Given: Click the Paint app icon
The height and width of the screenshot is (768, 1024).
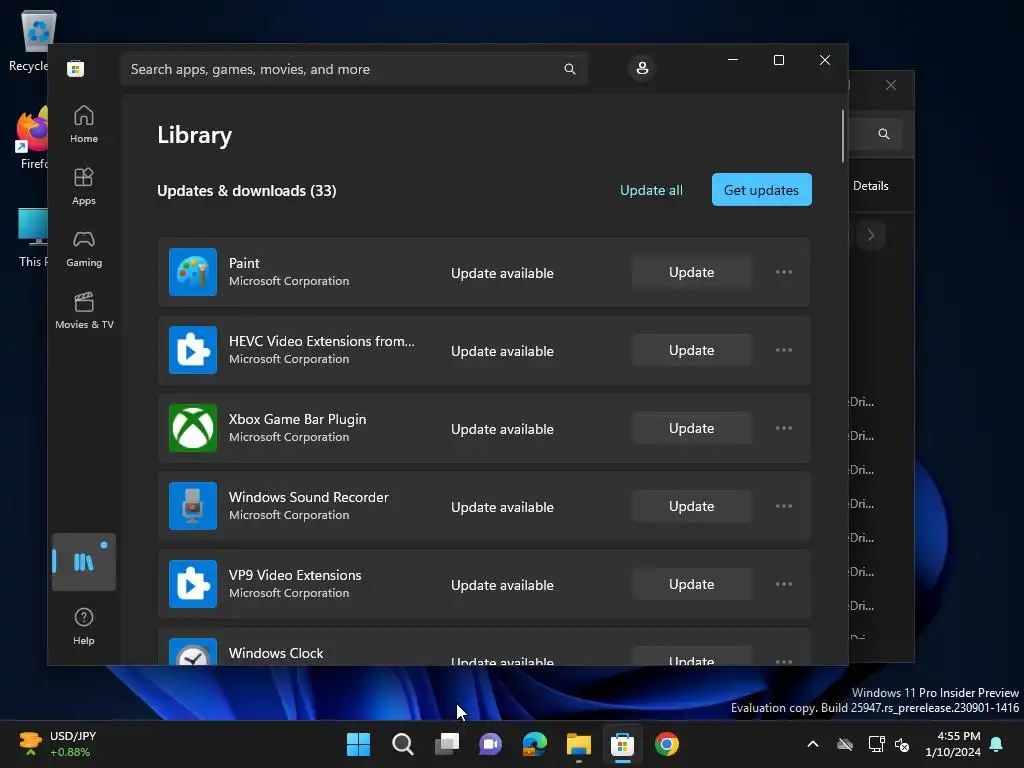Looking at the screenshot, I should [193, 272].
